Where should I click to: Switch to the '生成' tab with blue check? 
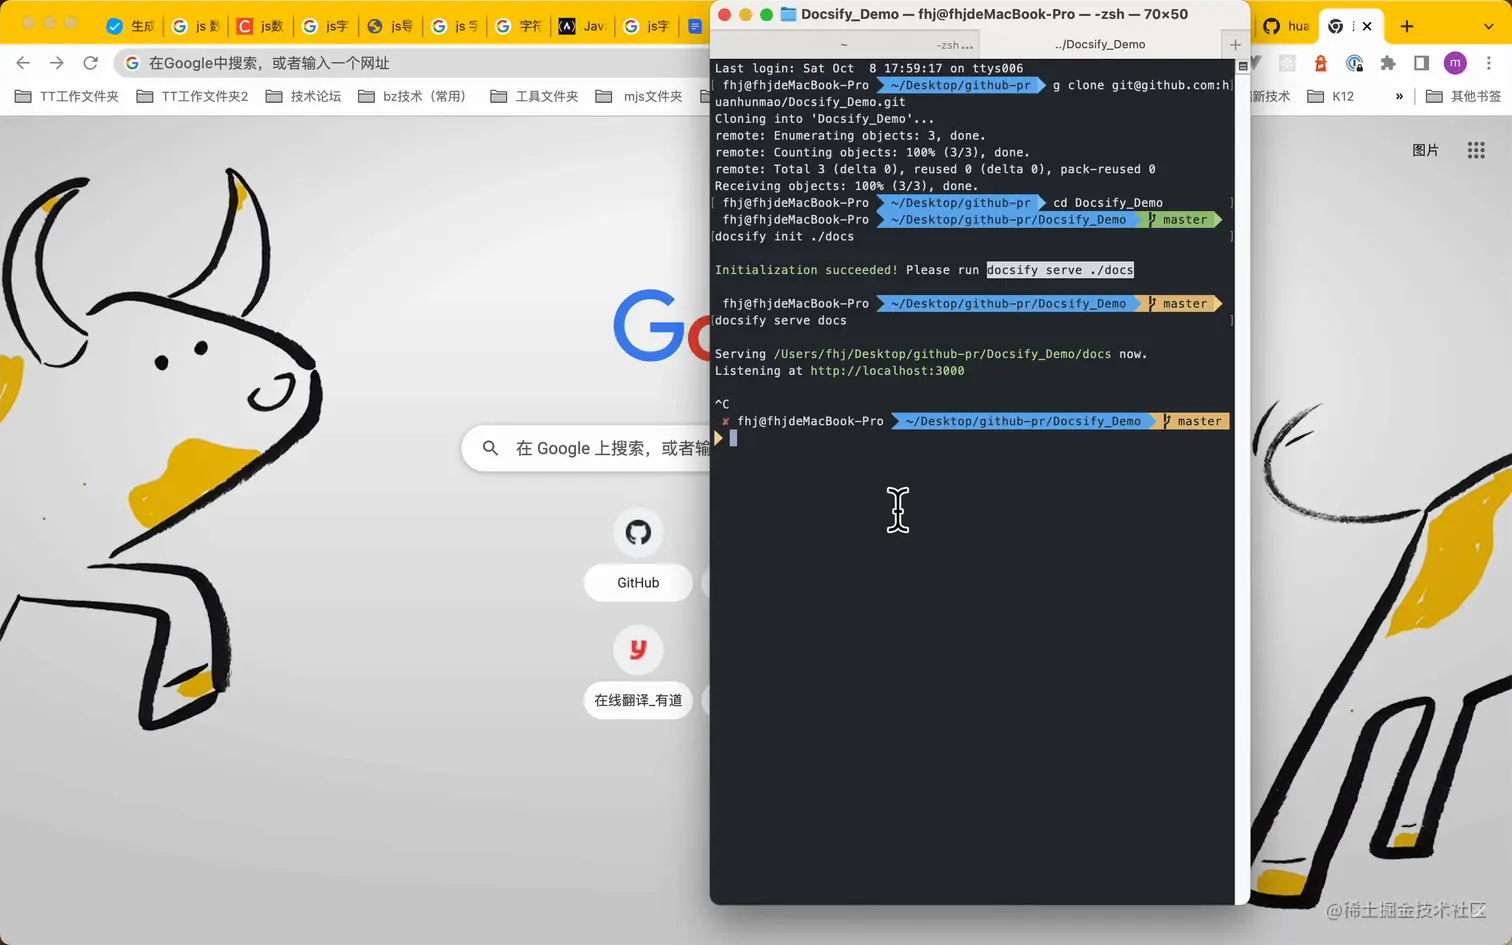(130, 26)
